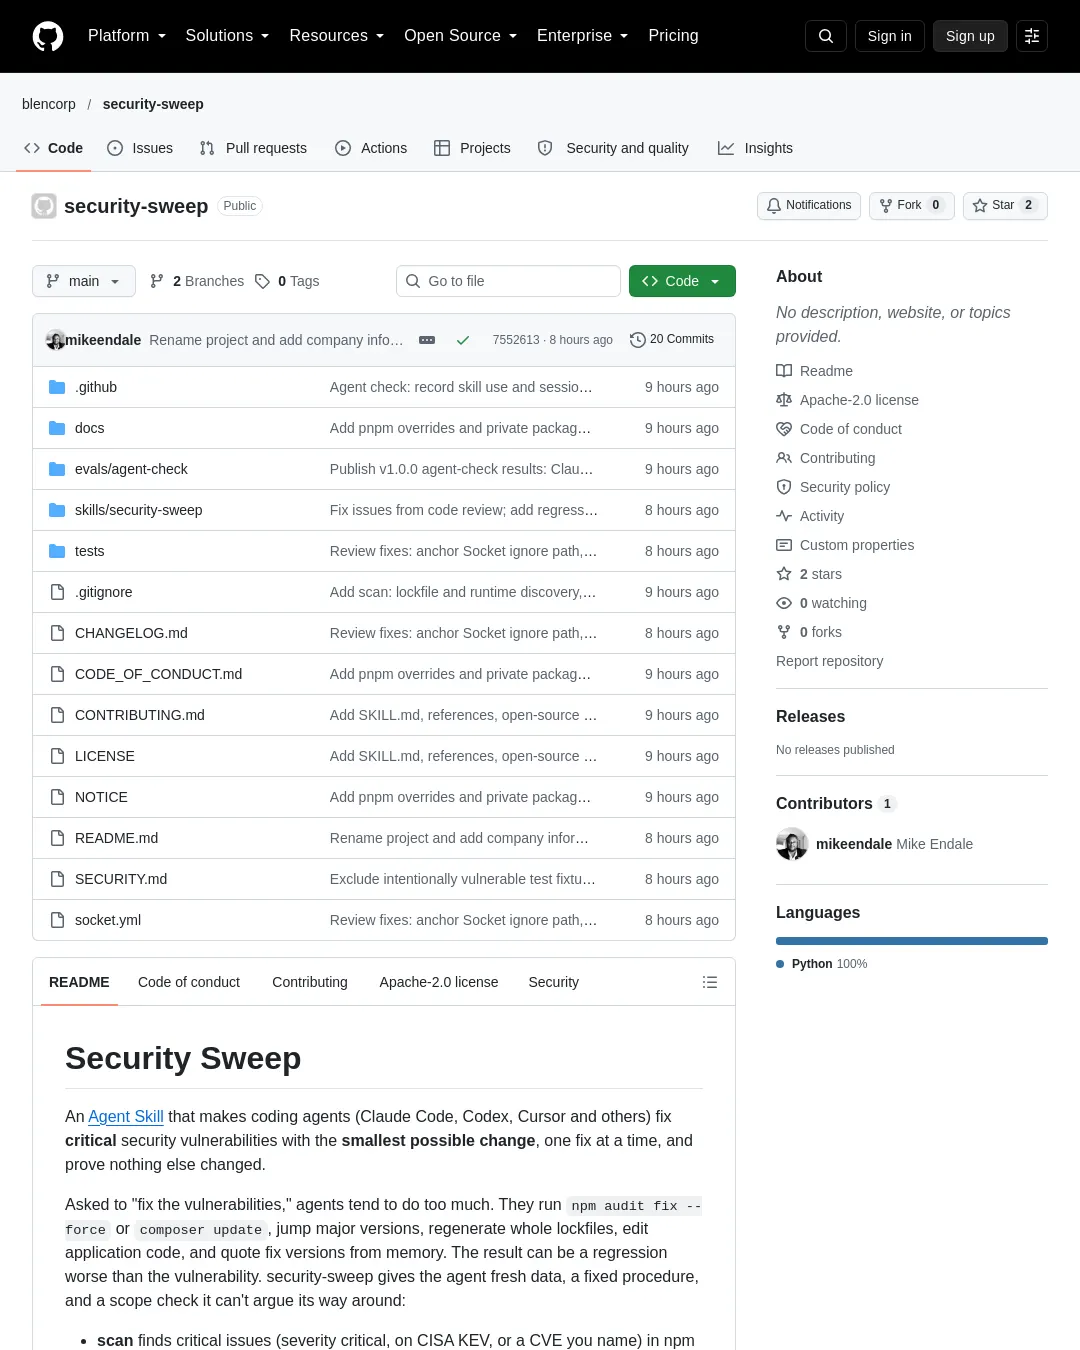Open the Pricing link
The width and height of the screenshot is (1080, 1350).
(673, 36)
